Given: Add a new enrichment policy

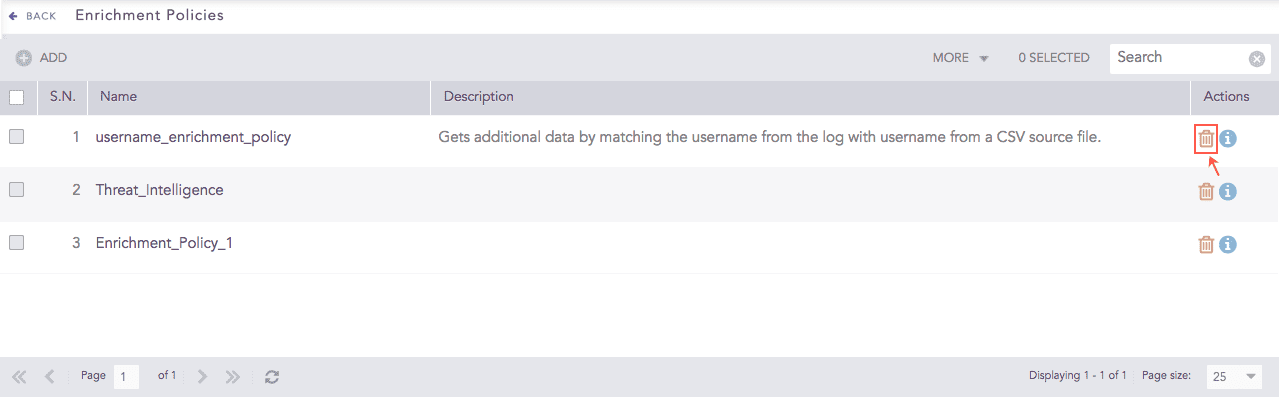Looking at the screenshot, I should (41, 58).
